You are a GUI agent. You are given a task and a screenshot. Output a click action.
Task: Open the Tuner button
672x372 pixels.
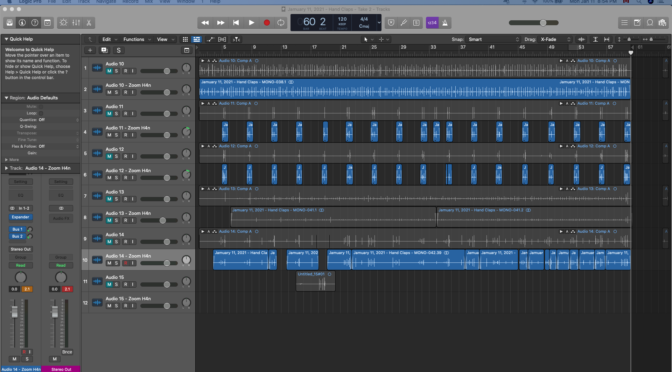403,23
